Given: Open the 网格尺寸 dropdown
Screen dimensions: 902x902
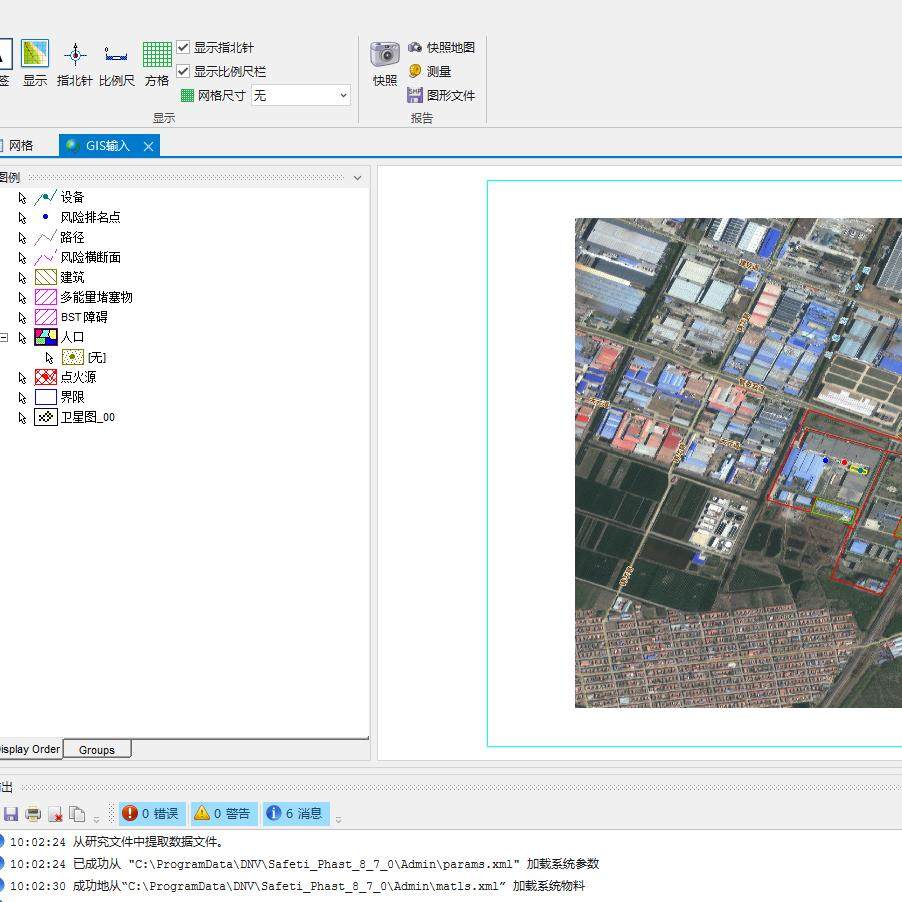Looking at the screenshot, I should tap(301, 95).
